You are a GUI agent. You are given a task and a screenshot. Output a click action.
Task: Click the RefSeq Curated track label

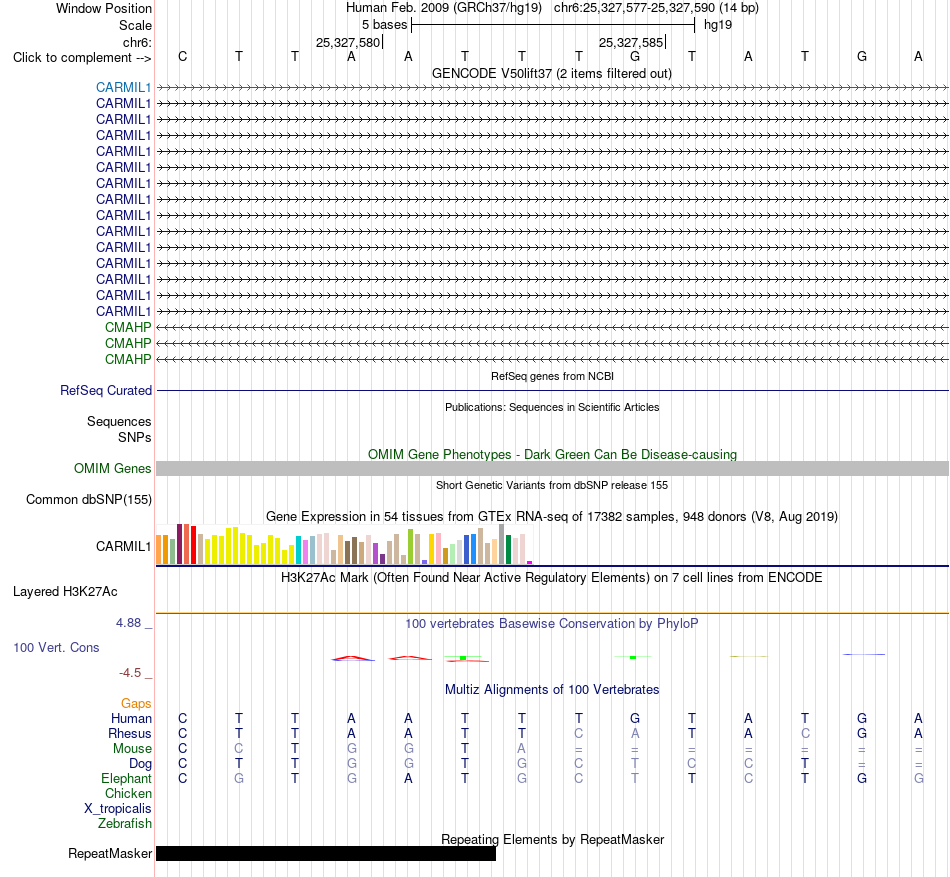coord(106,391)
